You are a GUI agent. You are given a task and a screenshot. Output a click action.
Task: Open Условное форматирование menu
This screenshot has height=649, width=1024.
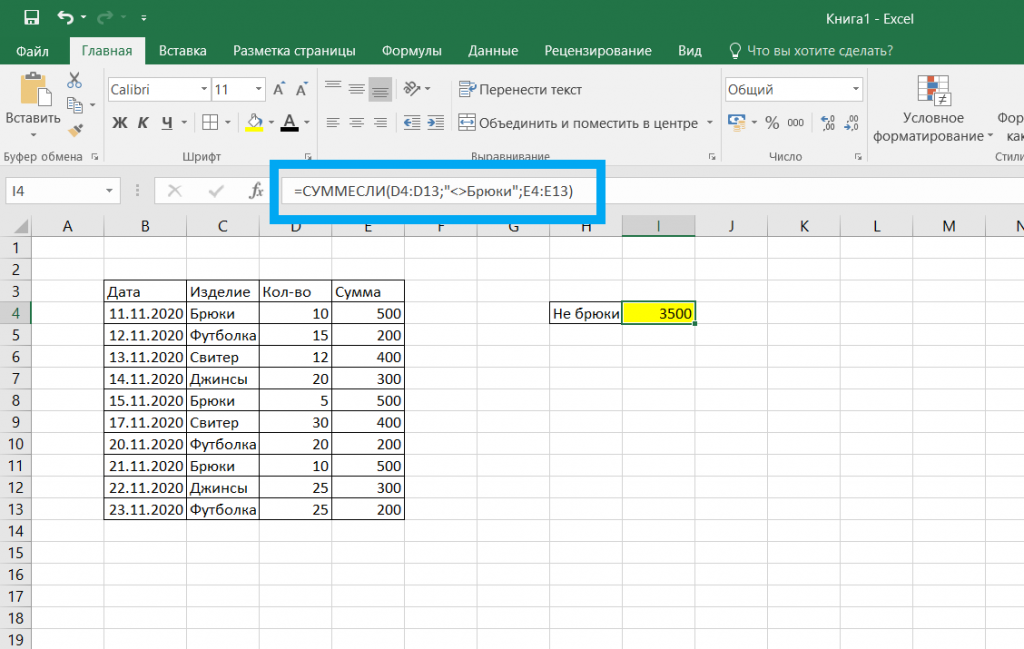click(933, 108)
